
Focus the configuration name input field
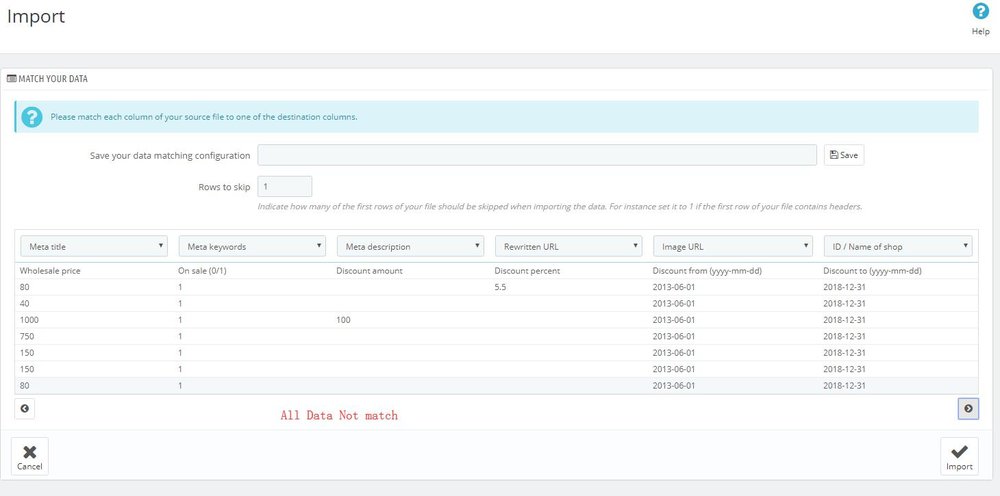pyautogui.click(x=537, y=155)
